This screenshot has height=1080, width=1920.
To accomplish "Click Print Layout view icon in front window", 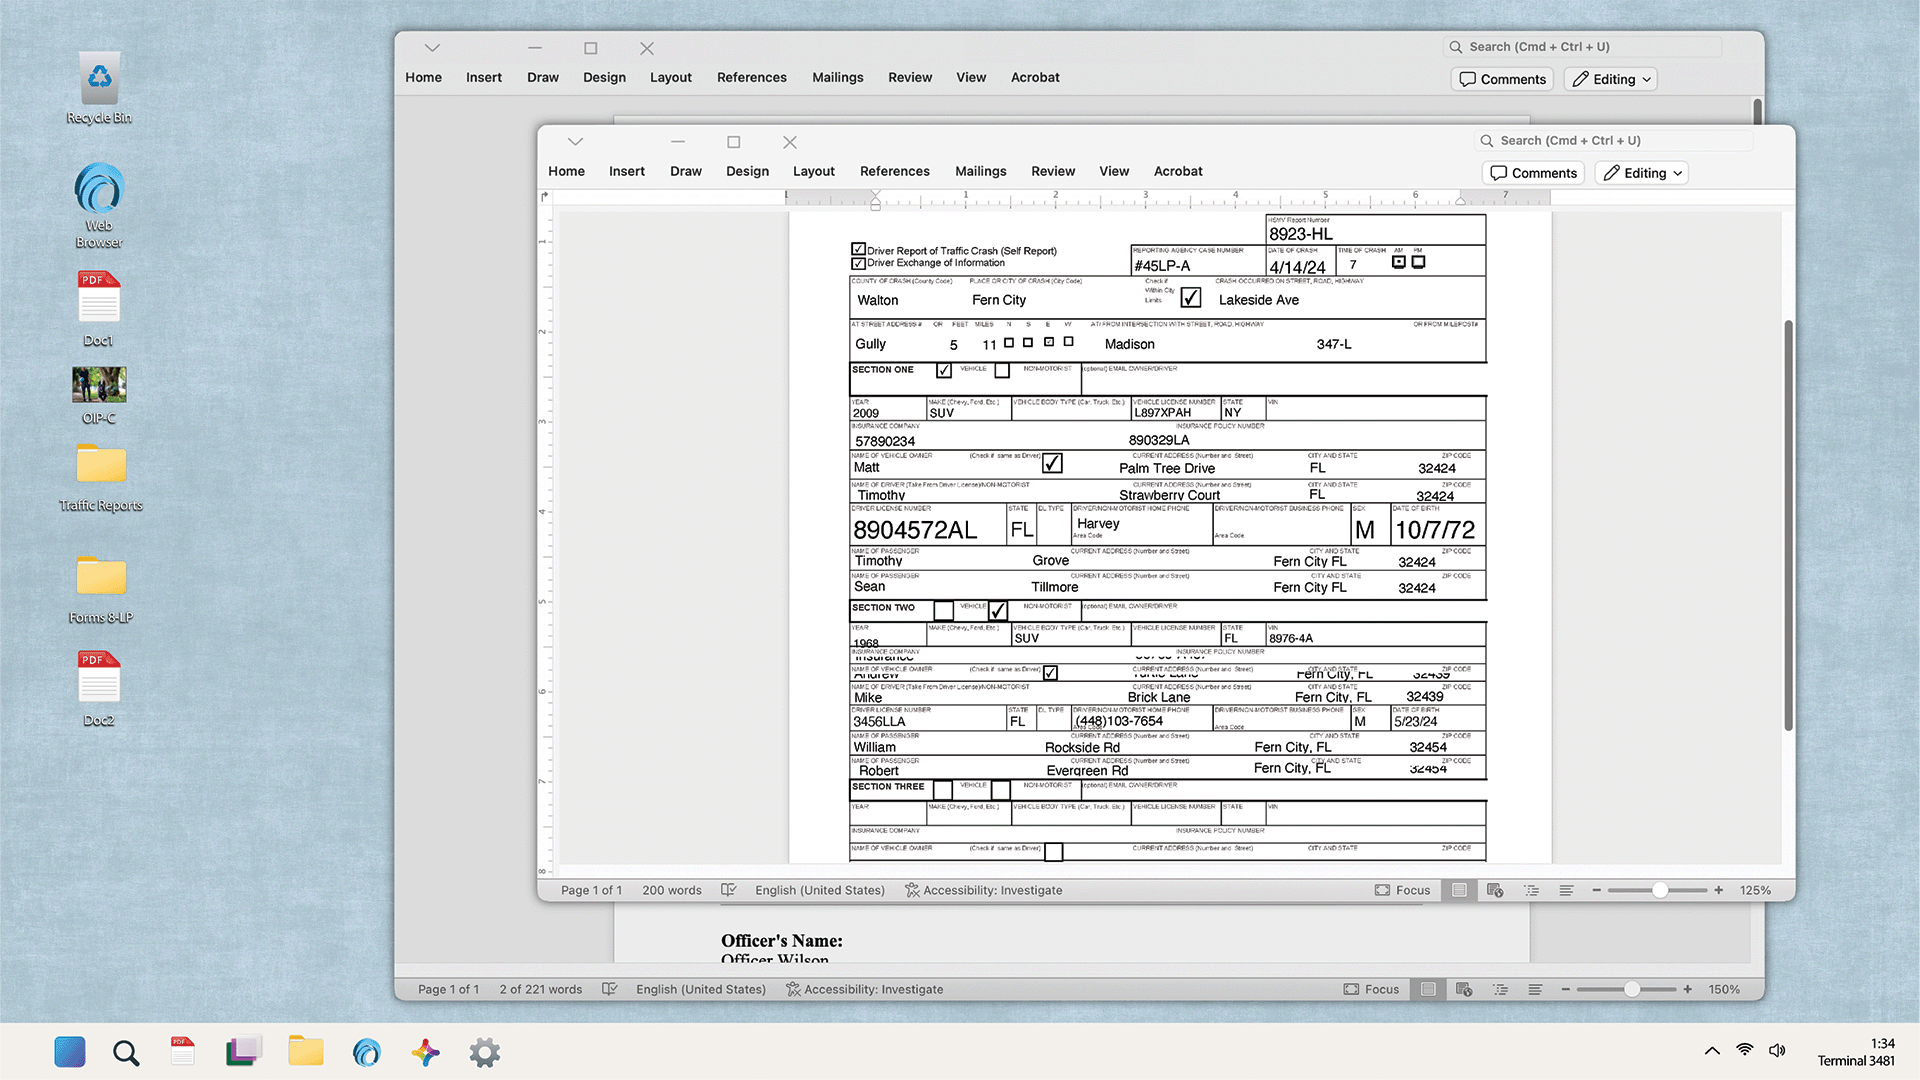I will (x=1459, y=890).
